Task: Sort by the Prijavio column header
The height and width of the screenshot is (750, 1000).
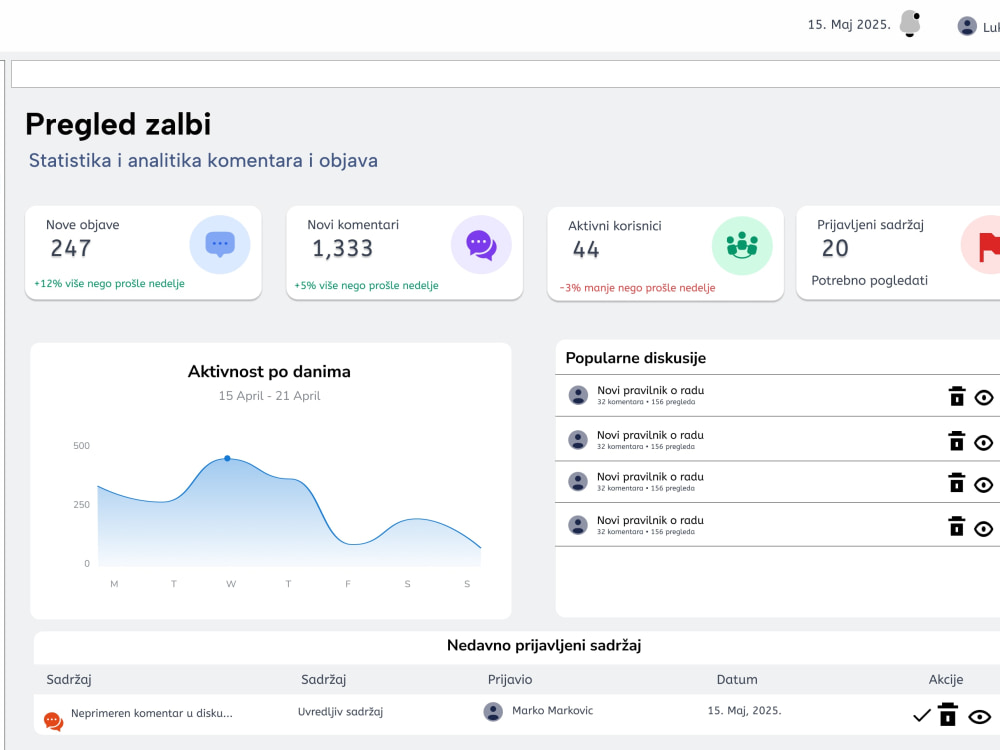Action: tap(510, 680)
